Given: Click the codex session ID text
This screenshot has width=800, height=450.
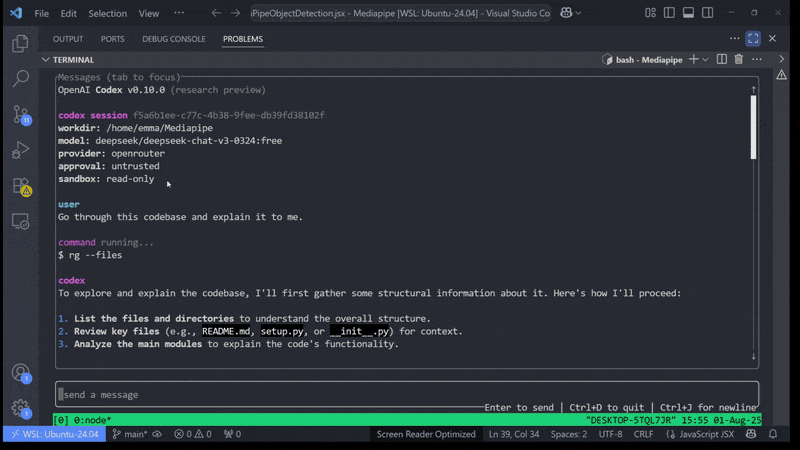Looking at the screenshot, I should click(229, 115).
